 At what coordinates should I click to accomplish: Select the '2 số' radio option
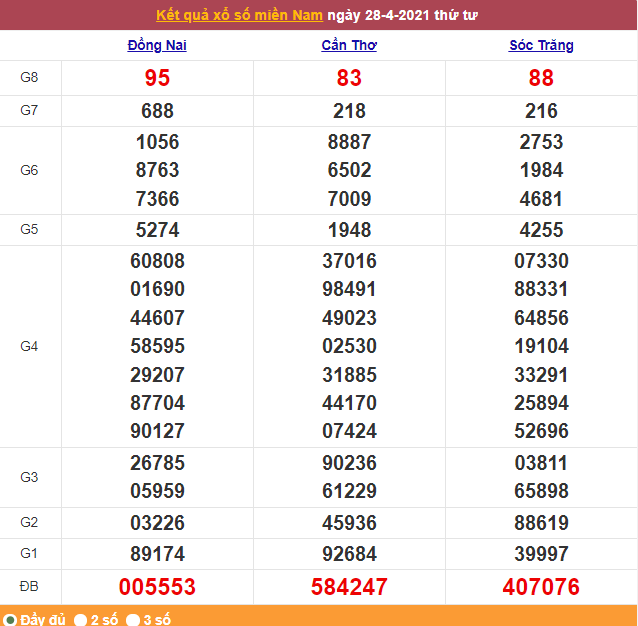(81, 619)
